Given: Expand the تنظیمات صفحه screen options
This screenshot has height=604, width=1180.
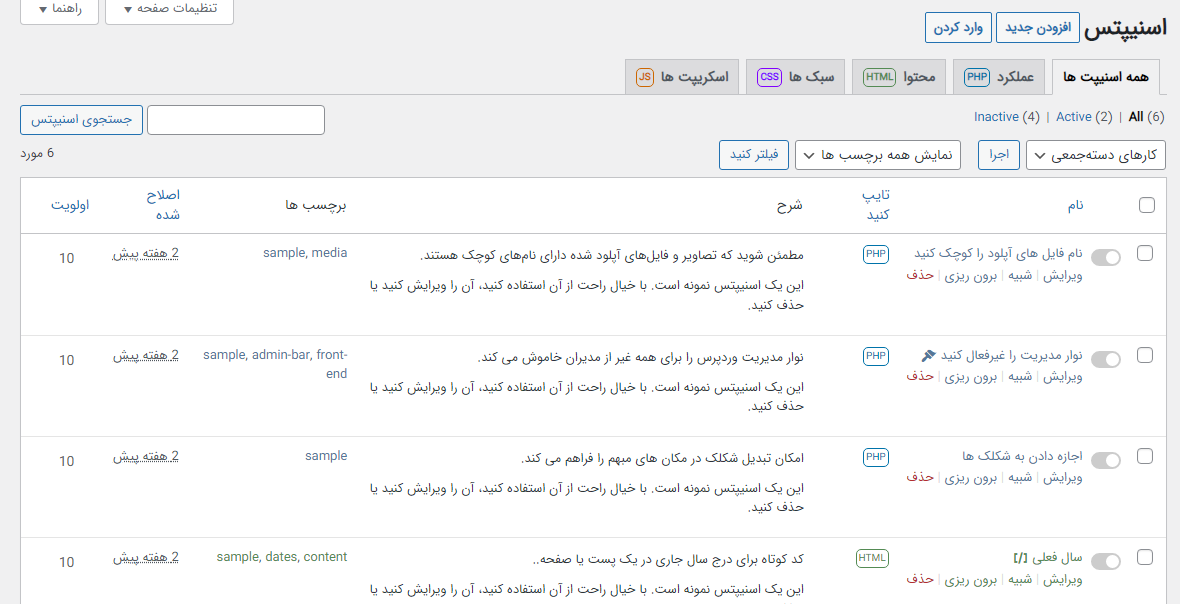Looking at the screenshot, I should (169, 9).
